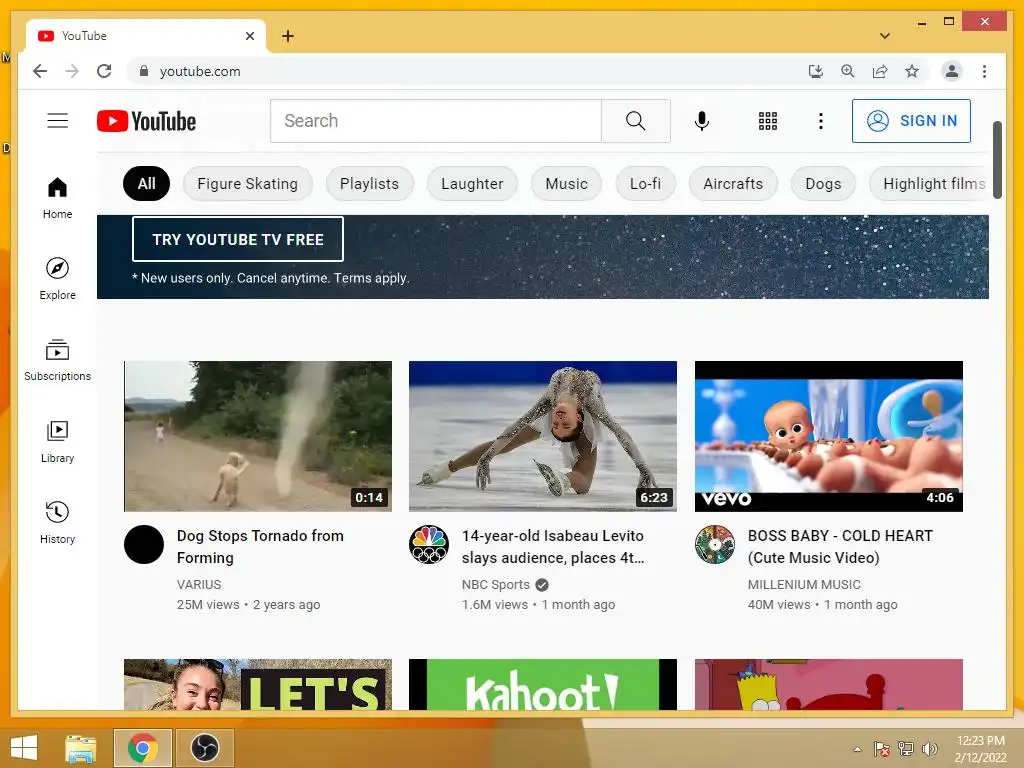This screenshot has width=1024, height=768.
Task: Click in the YouTube Search field
Action: pyautogui.click(x=436, y=121)
